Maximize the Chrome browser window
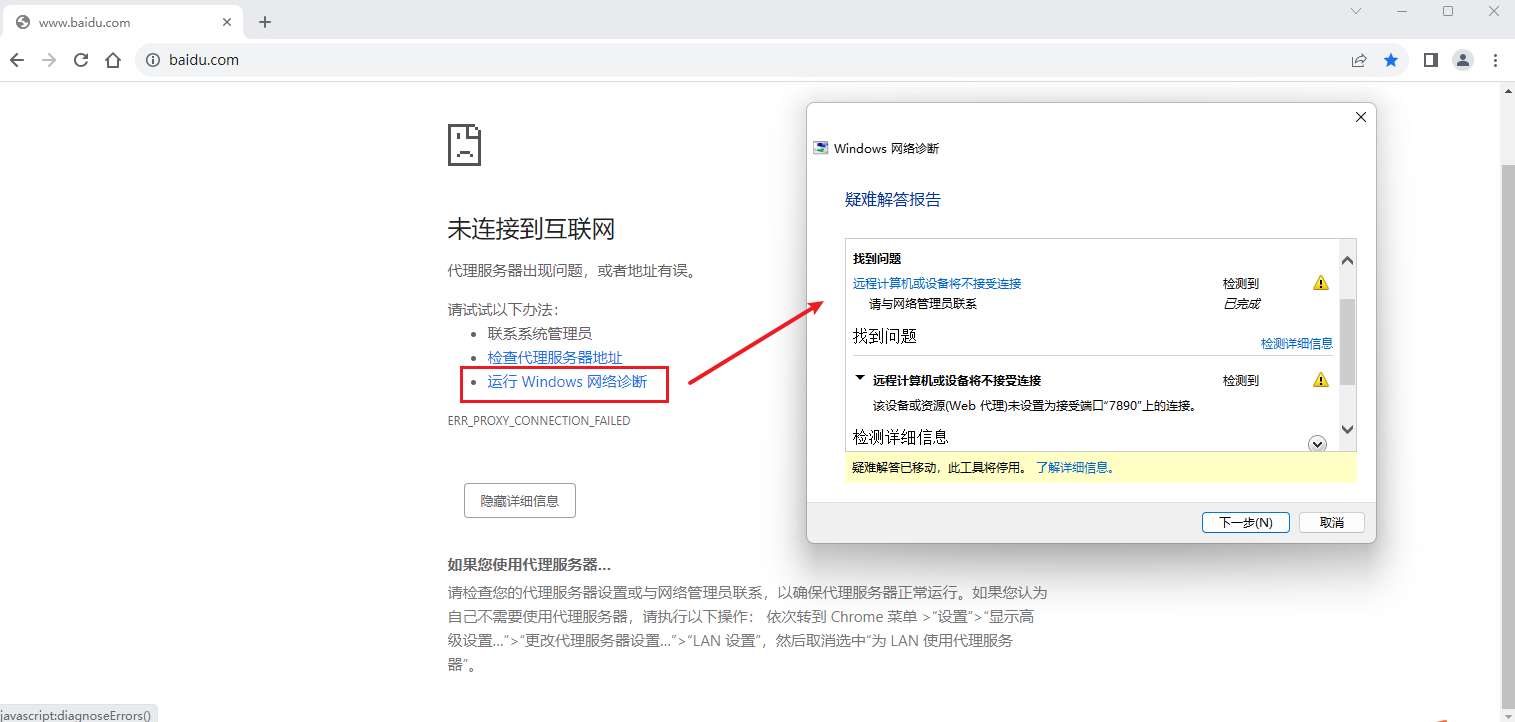The width and height of the screenshot is (1515, 722). point(1448,11)
